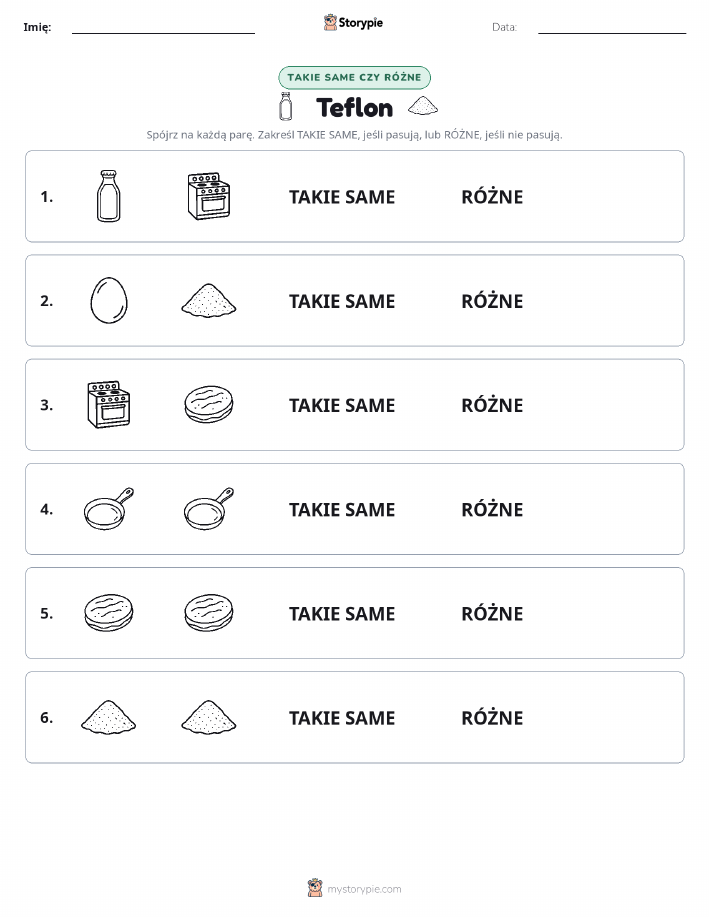Click the first frying pan in row 4

tap(109, 509)
